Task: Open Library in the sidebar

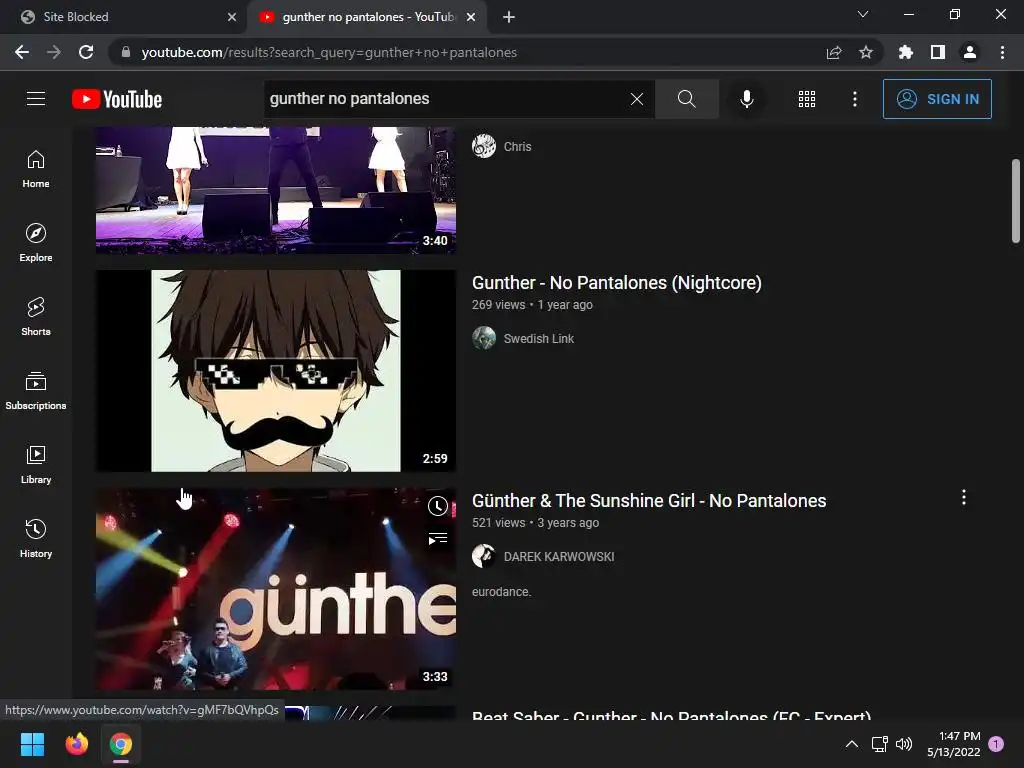Action: 36,464
